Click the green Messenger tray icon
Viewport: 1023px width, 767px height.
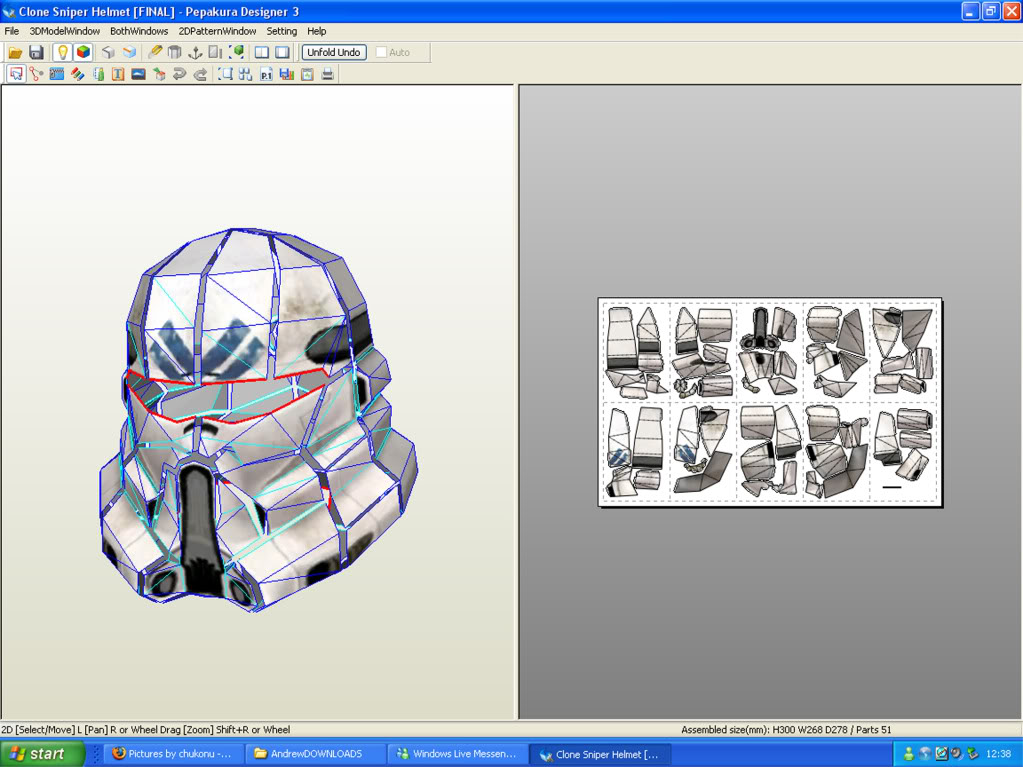tap(908, 753)
